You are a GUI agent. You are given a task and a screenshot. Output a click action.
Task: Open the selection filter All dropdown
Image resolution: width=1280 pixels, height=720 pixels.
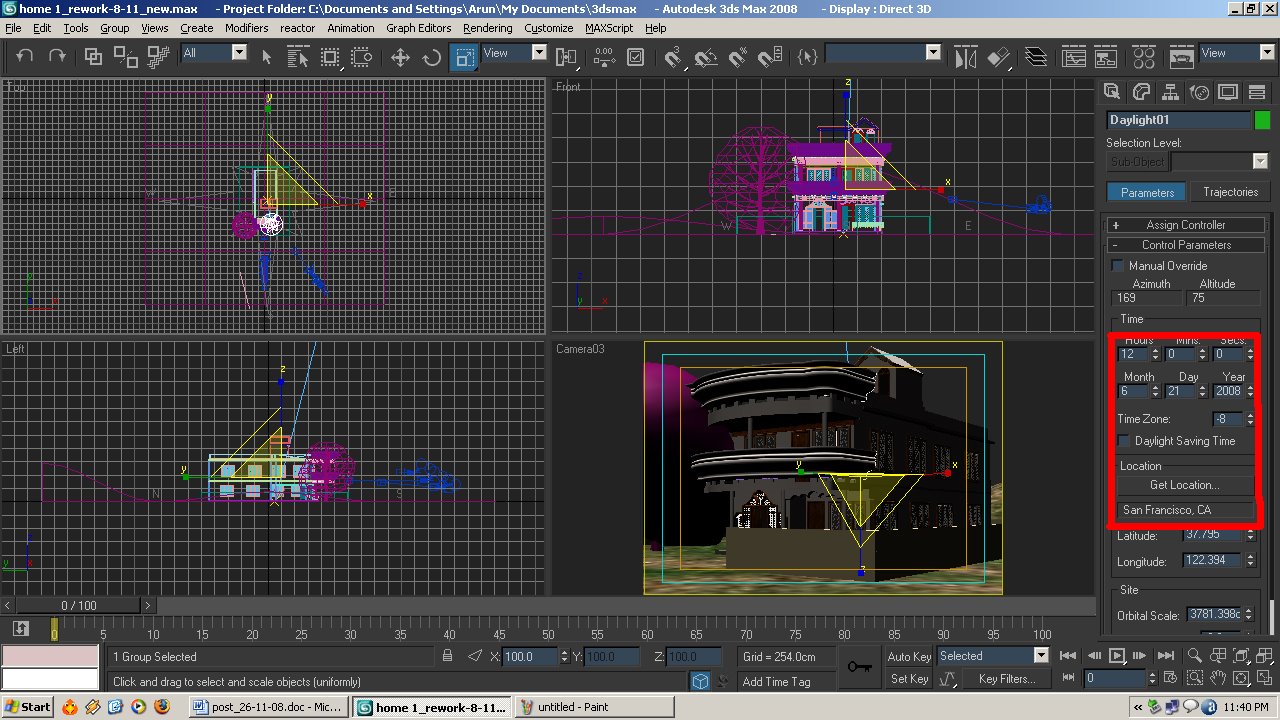[239, 53]
